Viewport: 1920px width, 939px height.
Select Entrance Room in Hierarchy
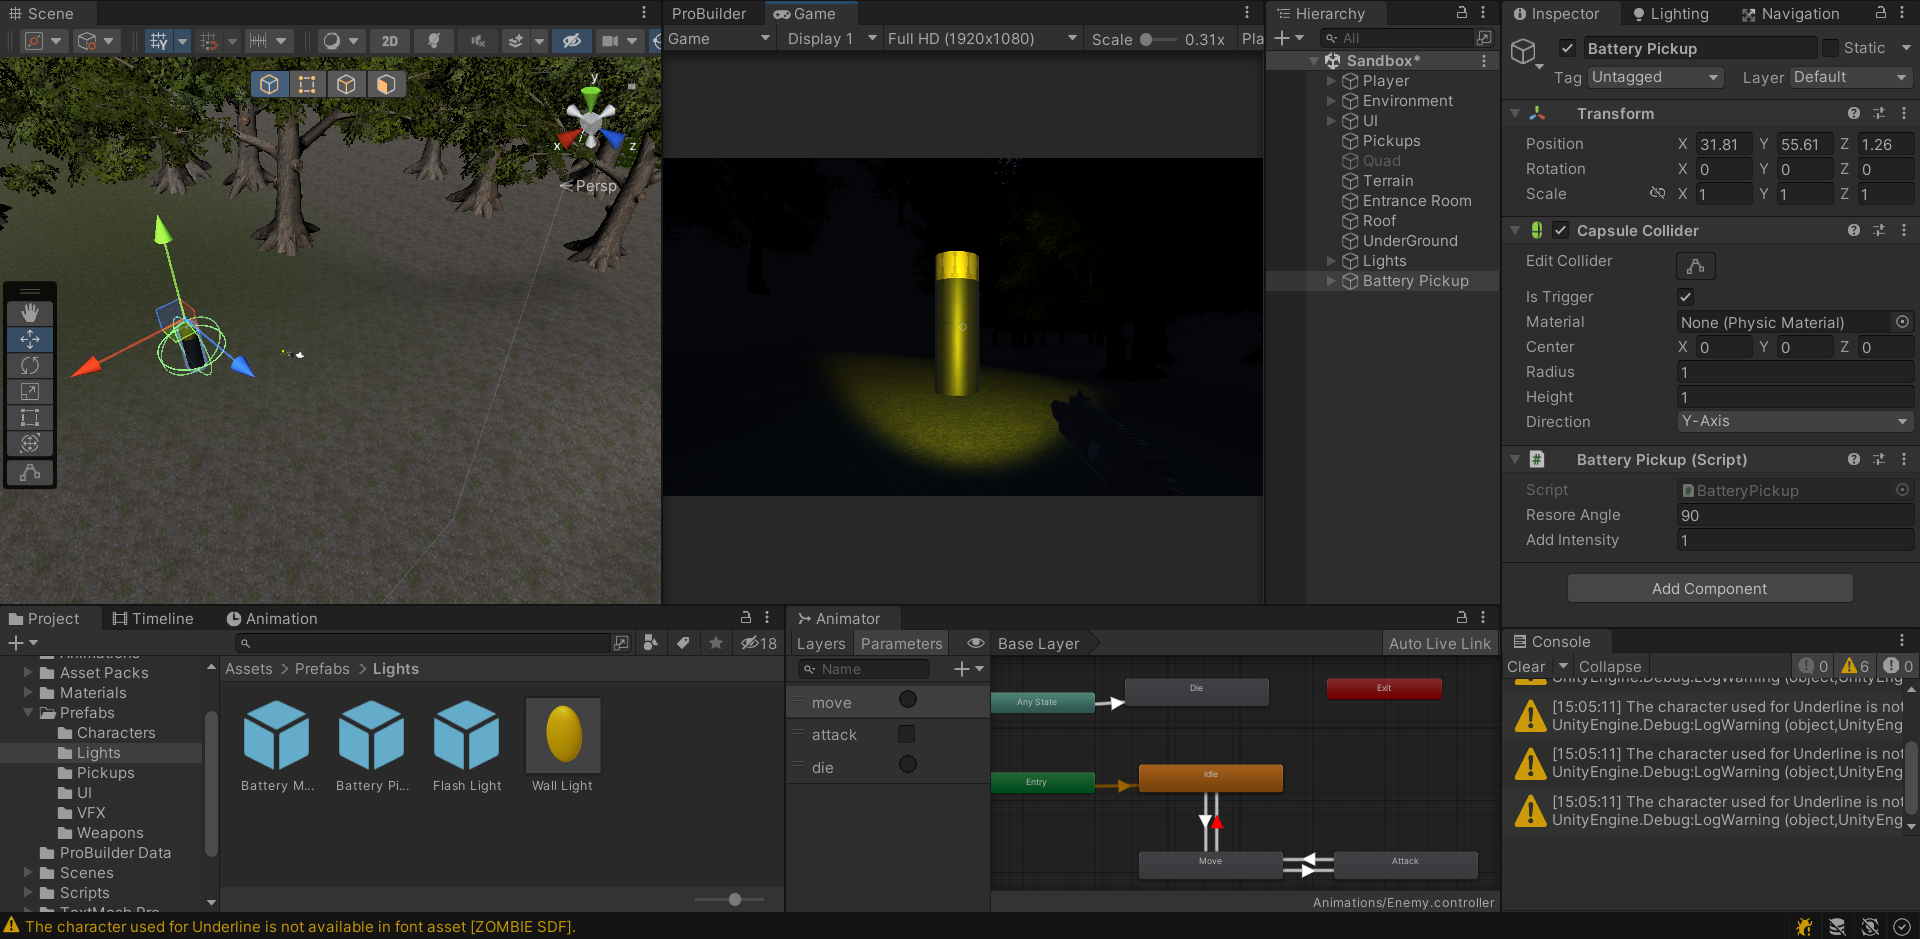tap(1417, 201)
